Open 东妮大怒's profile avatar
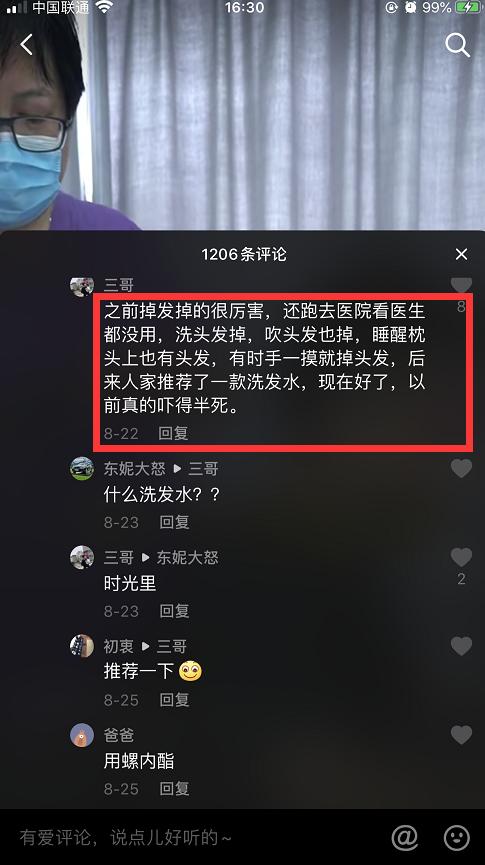The height and width of the screenshot is (865, 485). click(82, 468)
